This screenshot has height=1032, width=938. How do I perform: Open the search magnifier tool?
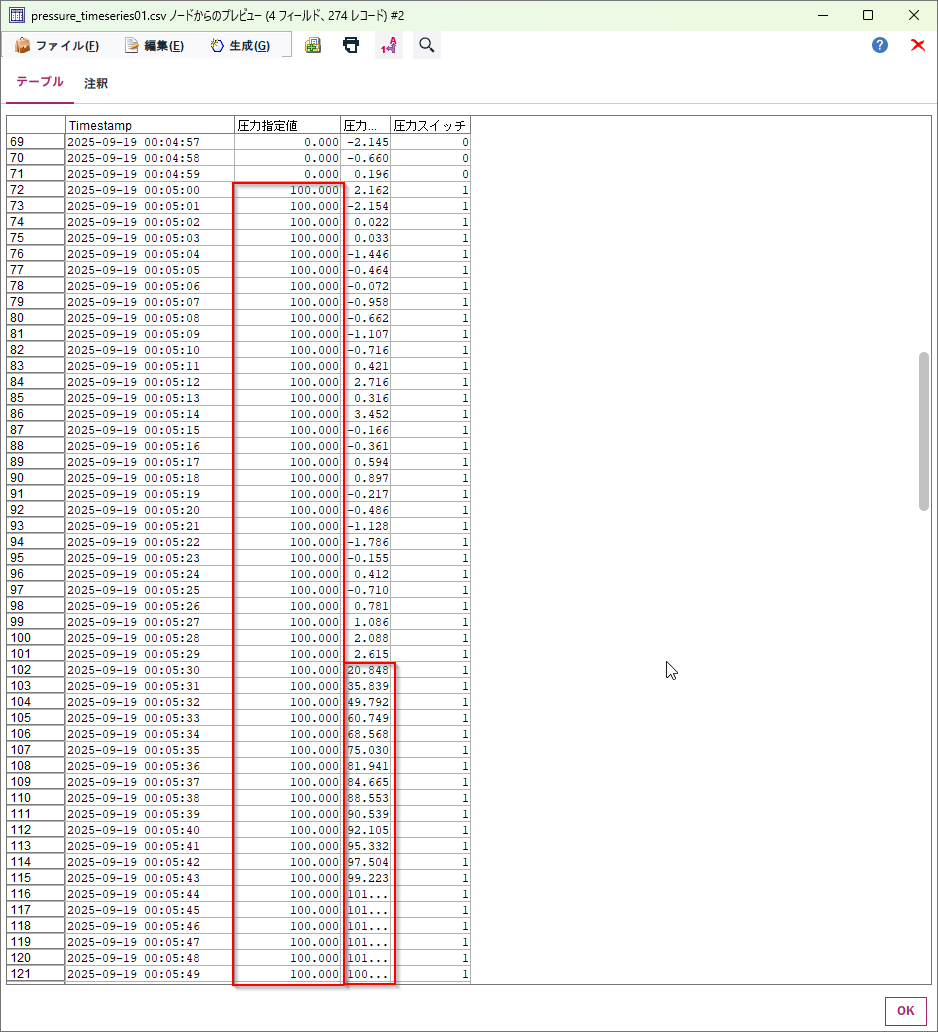[x=427, y=45]
